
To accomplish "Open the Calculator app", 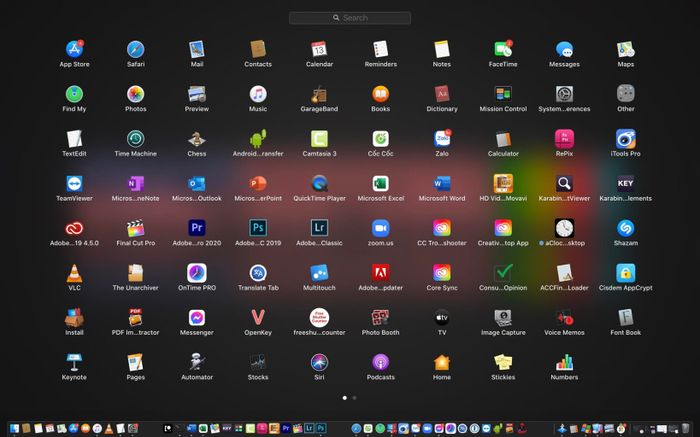I will [x=503, y=139].
